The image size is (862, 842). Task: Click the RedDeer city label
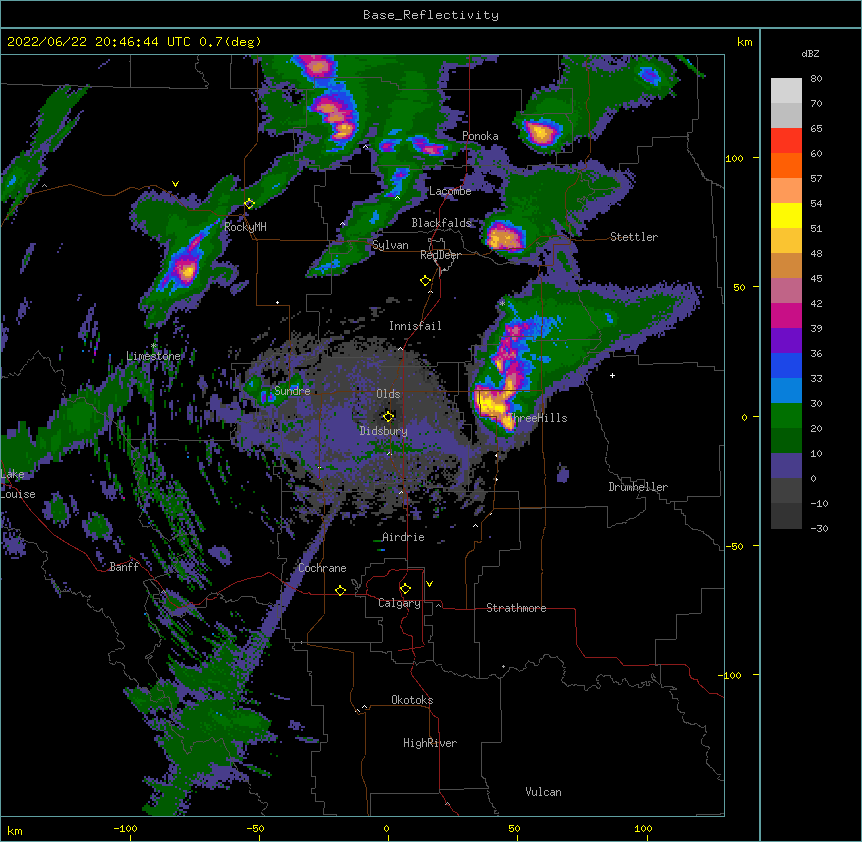tap(440, 255)
